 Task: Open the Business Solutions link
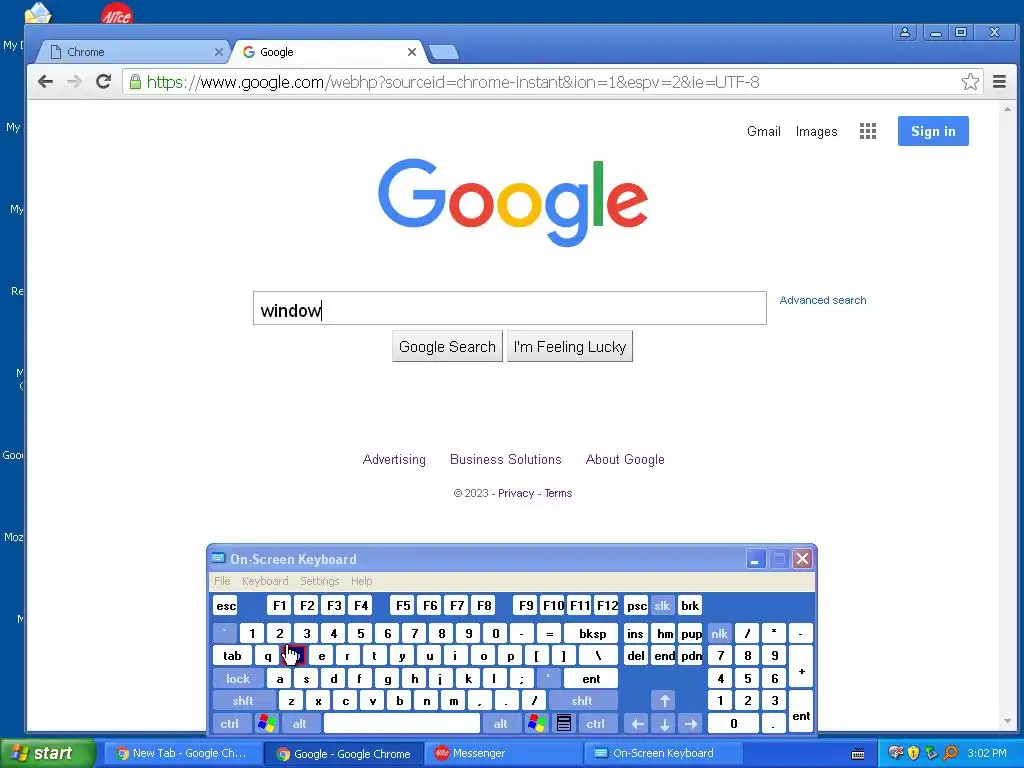505,459
